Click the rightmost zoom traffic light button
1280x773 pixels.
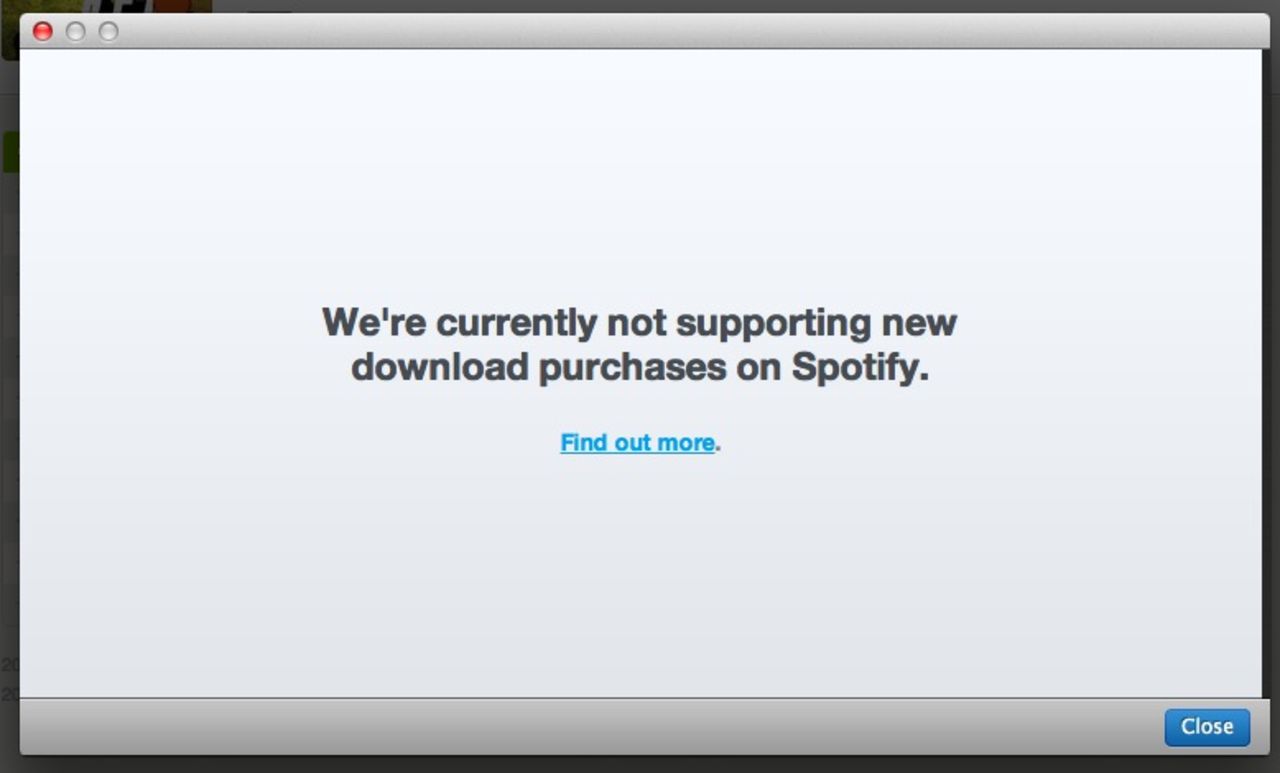[x=107, y=31]
